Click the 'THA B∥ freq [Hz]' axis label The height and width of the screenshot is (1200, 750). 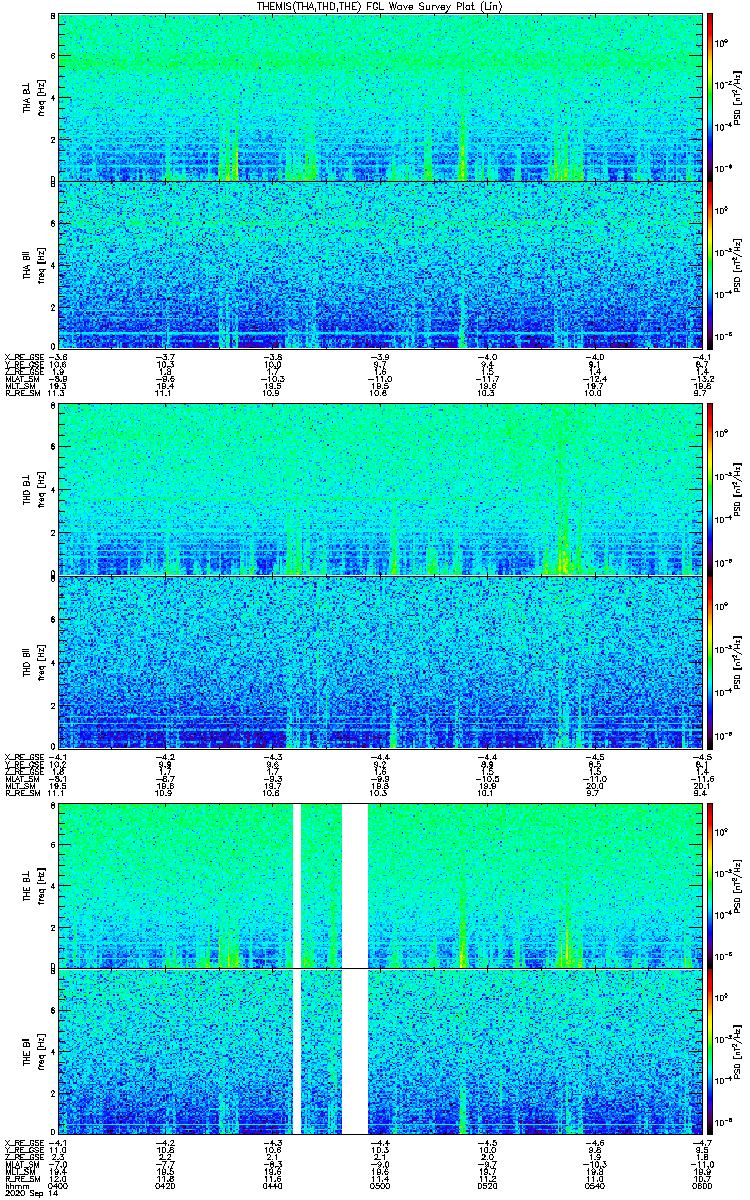33,266
